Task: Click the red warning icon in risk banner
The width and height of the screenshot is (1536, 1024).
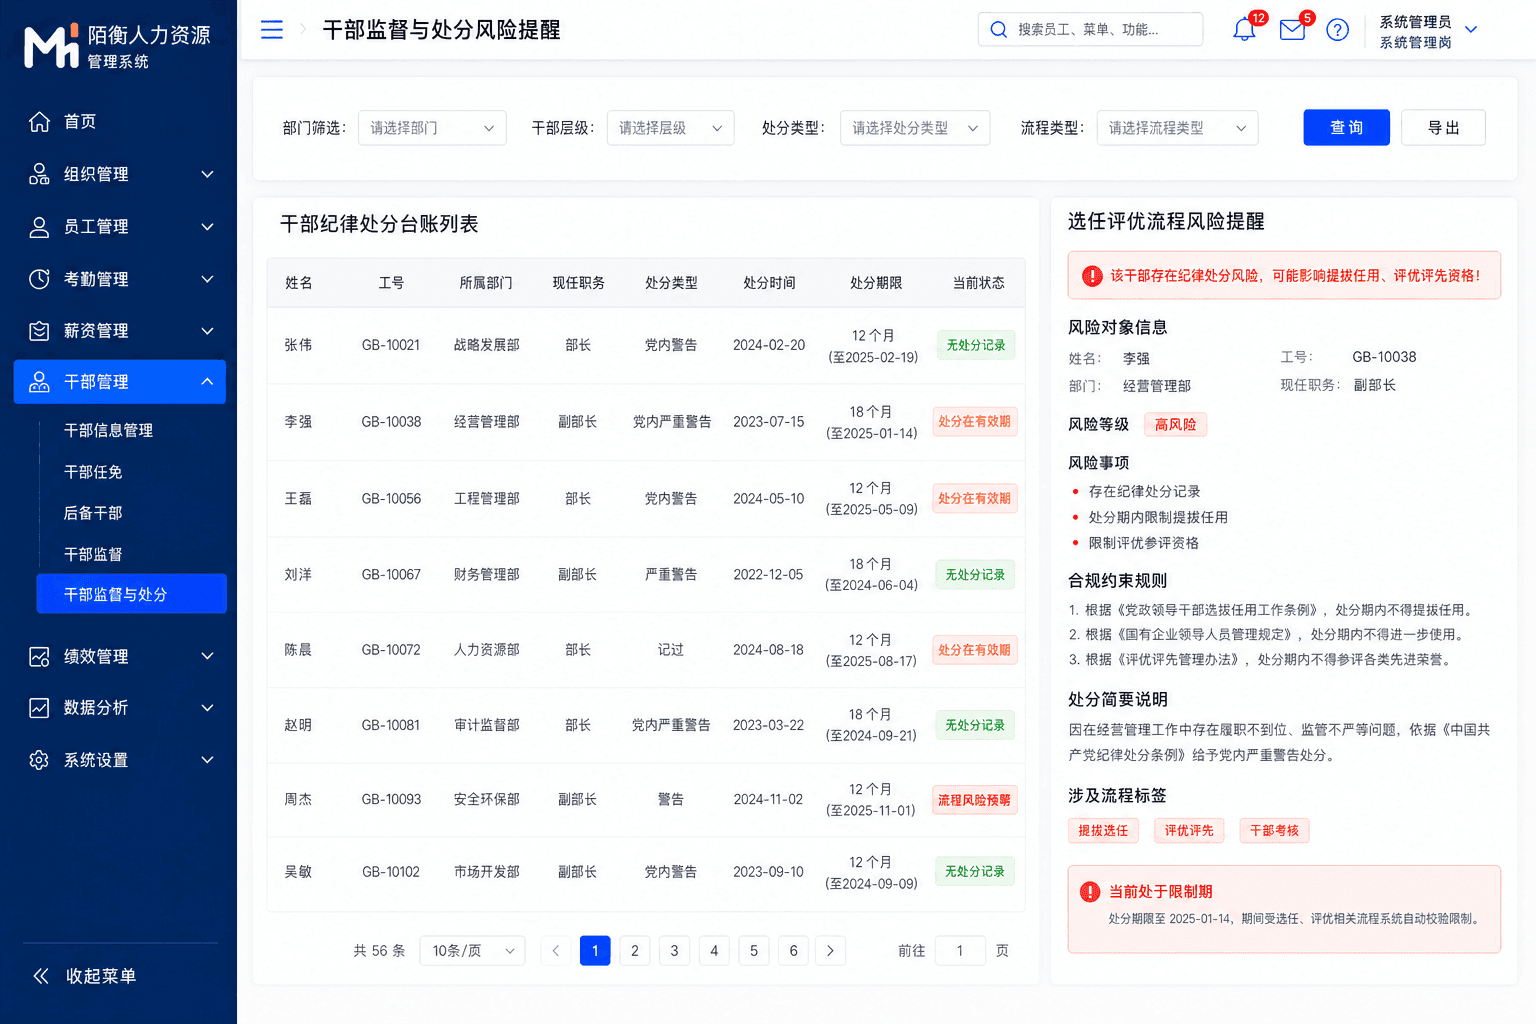Action: [1092, 276]
